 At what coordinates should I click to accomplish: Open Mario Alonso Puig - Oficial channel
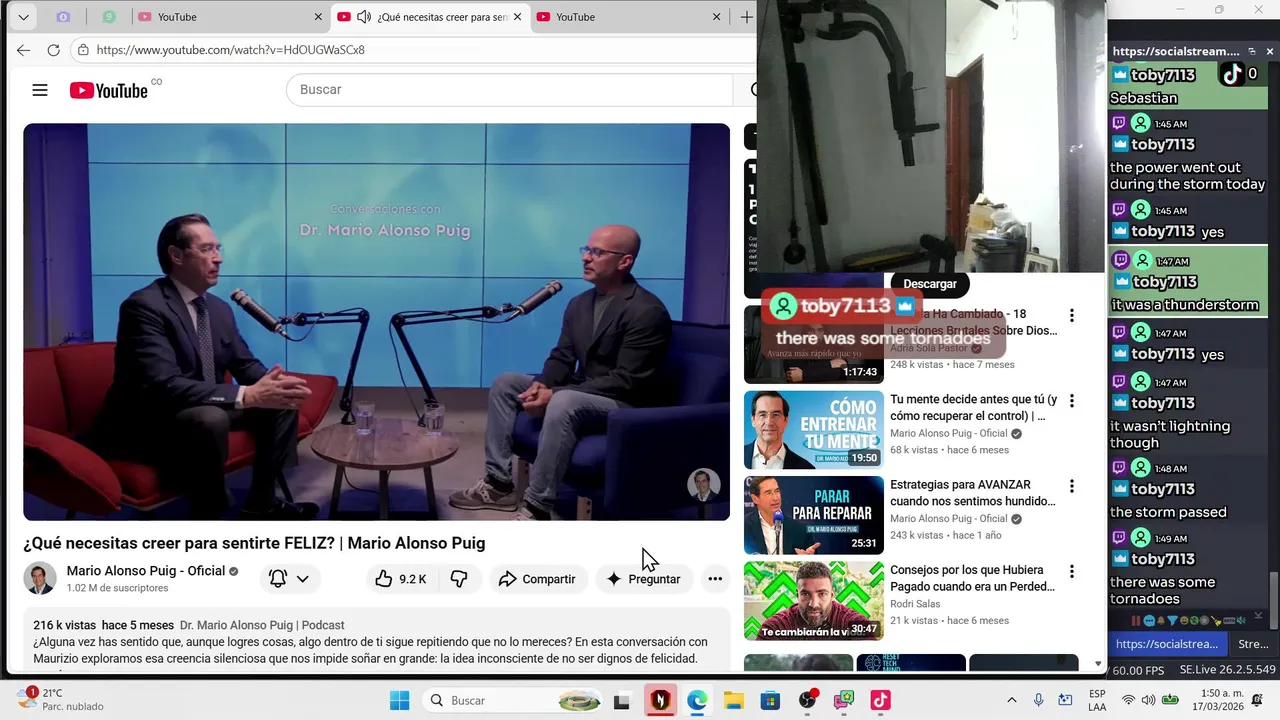click(x=146, y=571)
